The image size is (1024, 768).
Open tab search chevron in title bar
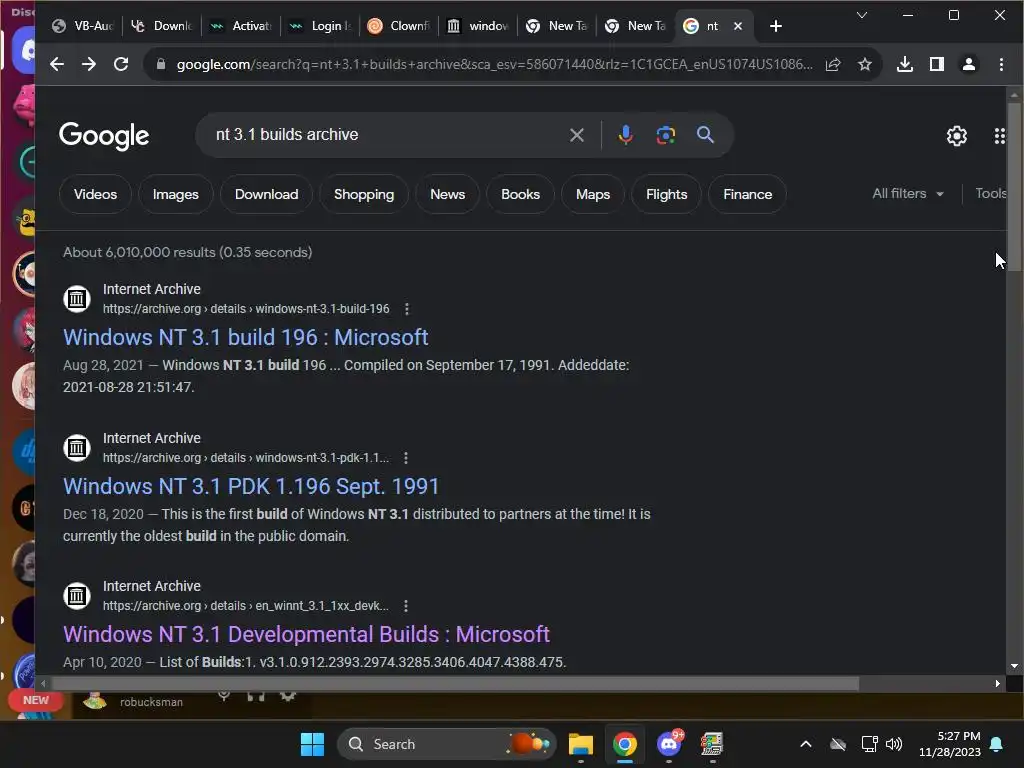(862, 15)
